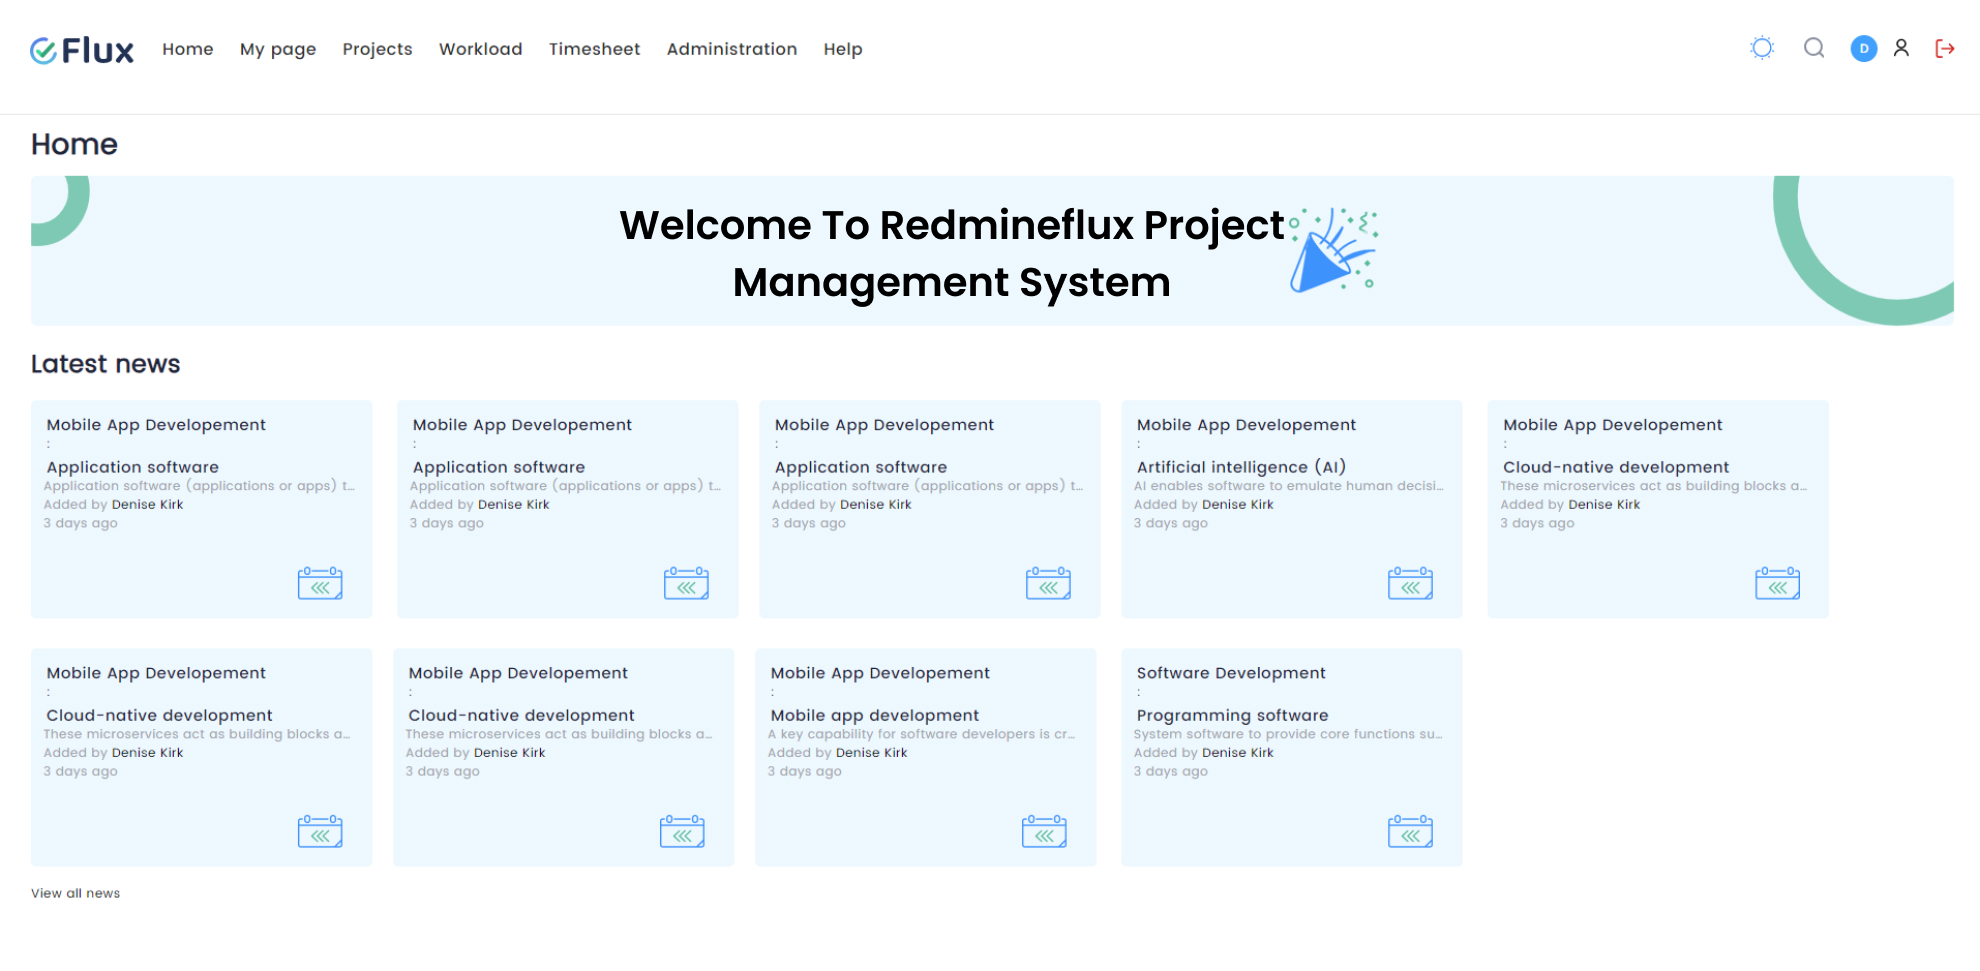1980x971 pixels.
Task: Open calendar icon on Mobile app development card
Action: [1046, 831]
